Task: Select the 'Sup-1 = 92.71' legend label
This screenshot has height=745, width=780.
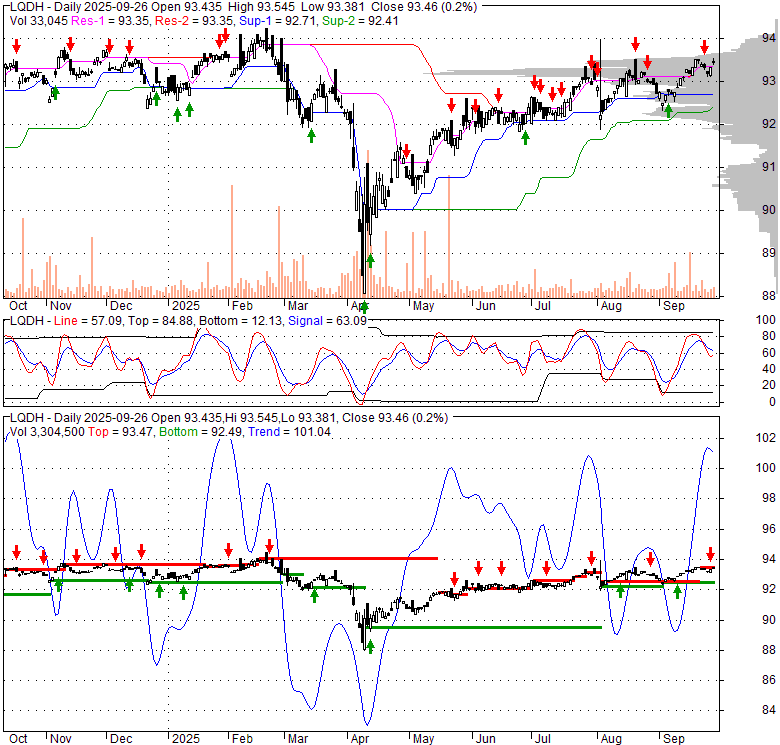Action: [x=278, y=21]
